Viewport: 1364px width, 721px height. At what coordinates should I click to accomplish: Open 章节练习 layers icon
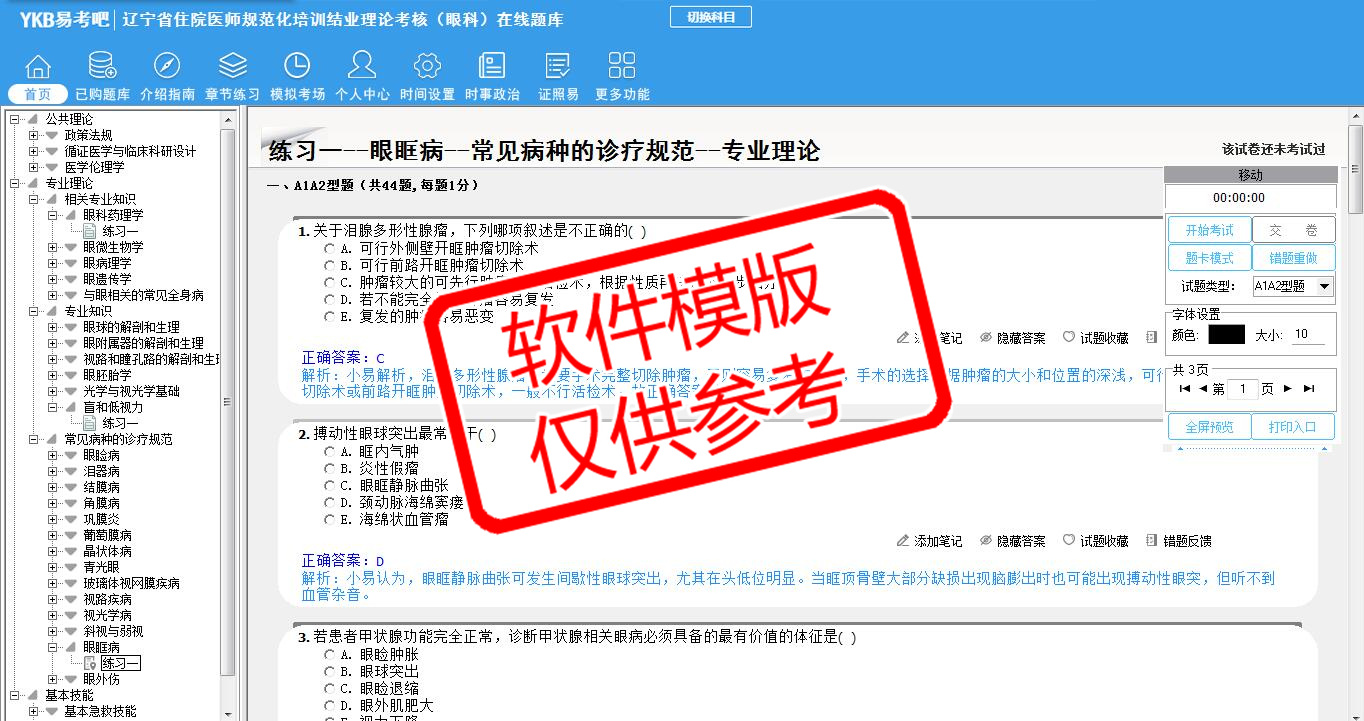[232, 66]
